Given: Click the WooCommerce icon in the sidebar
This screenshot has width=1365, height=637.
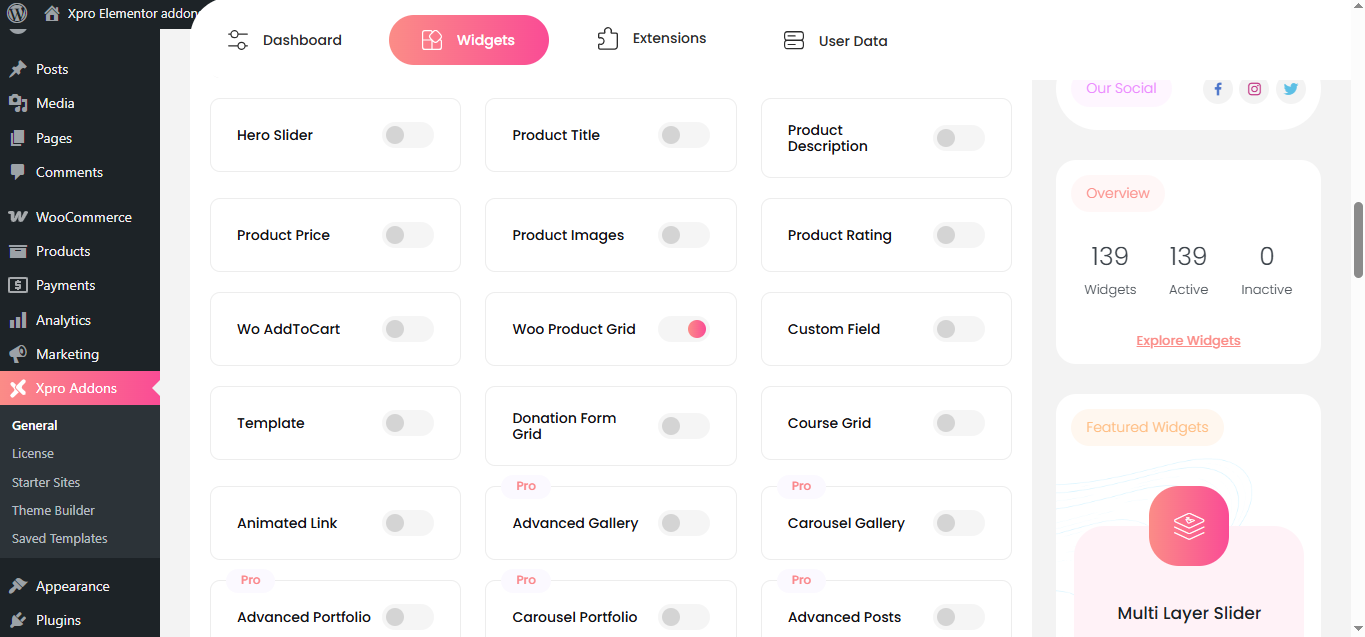Looking at the screenshot, I should (x=17, y=217).
